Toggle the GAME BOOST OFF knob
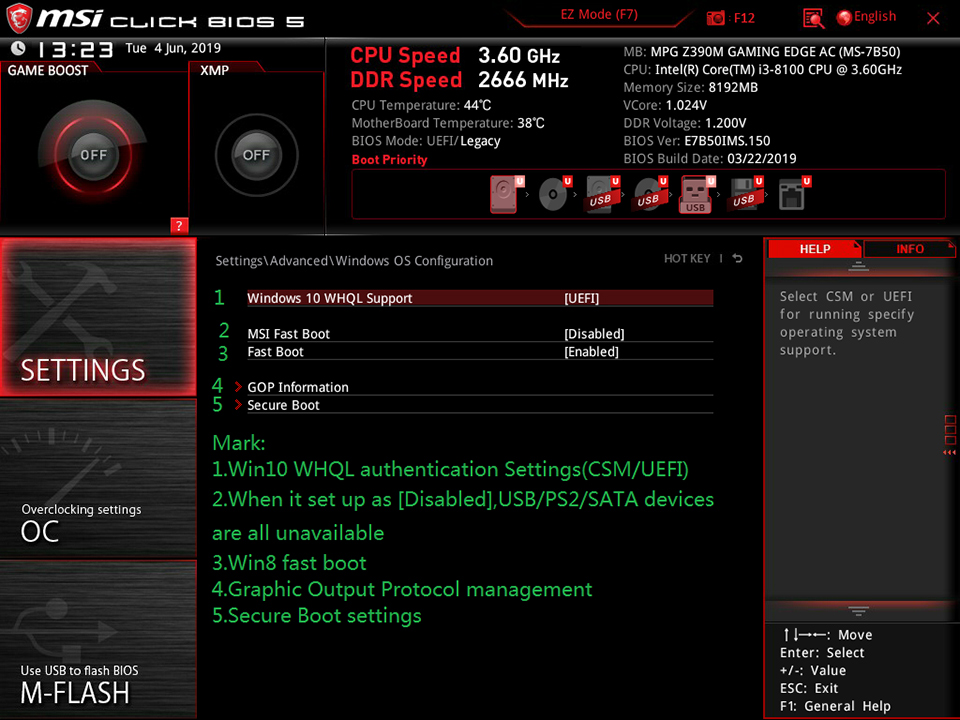 [x=93, y=155]
